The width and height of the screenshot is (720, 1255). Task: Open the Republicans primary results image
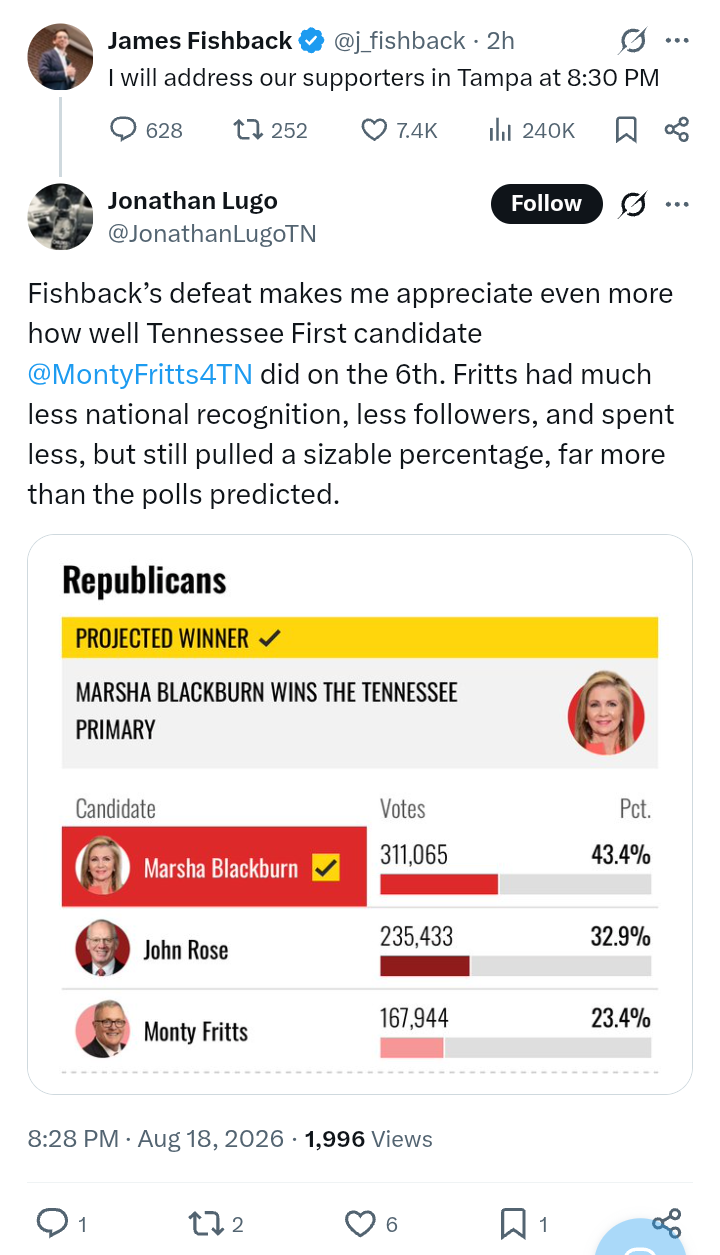[360, 814]
